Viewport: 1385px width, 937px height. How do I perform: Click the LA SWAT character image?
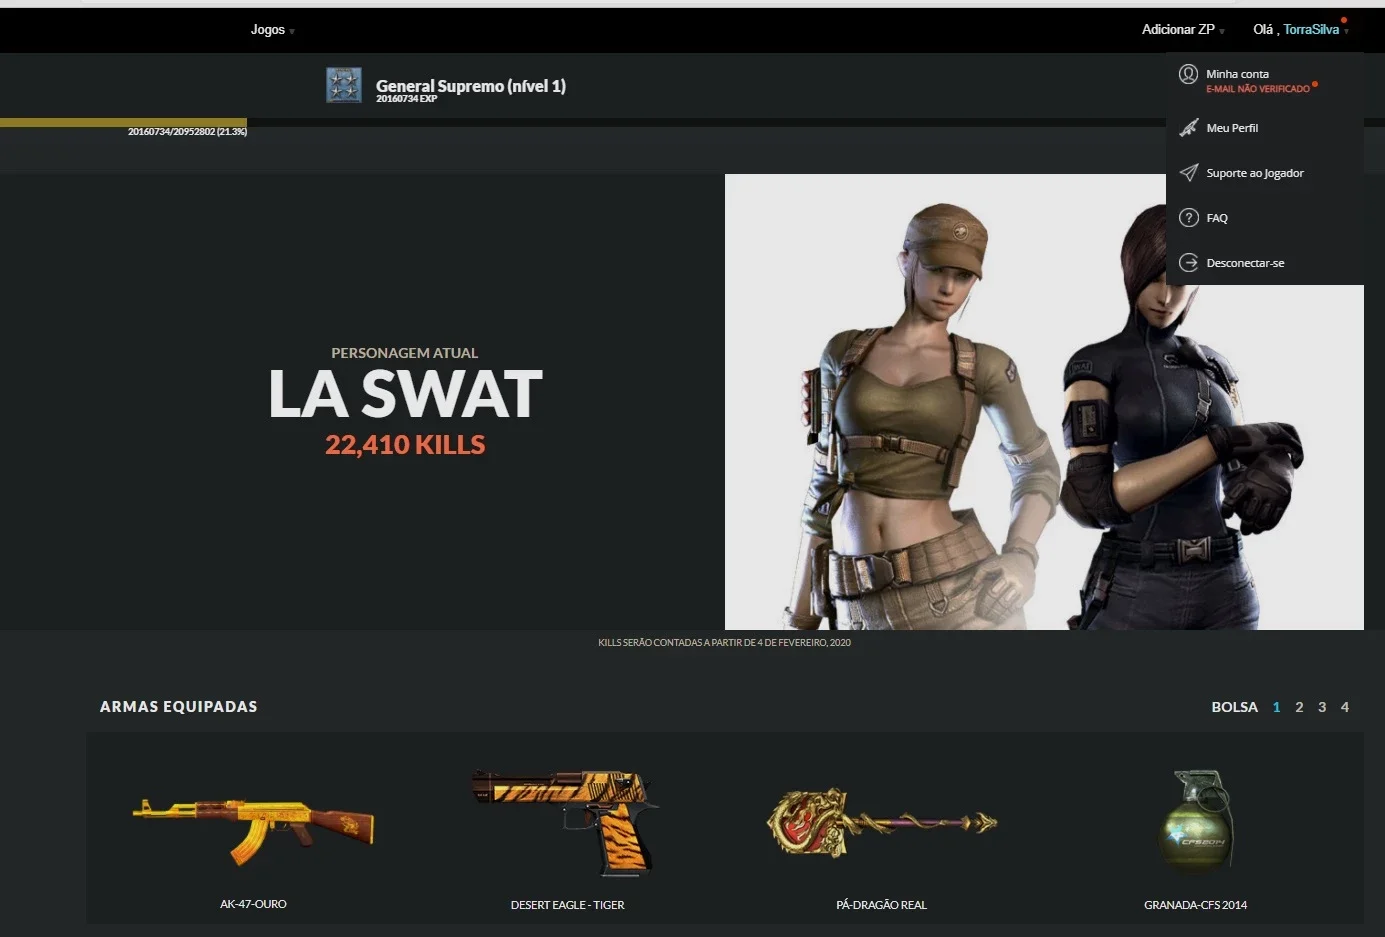[x=1044, y=402]
